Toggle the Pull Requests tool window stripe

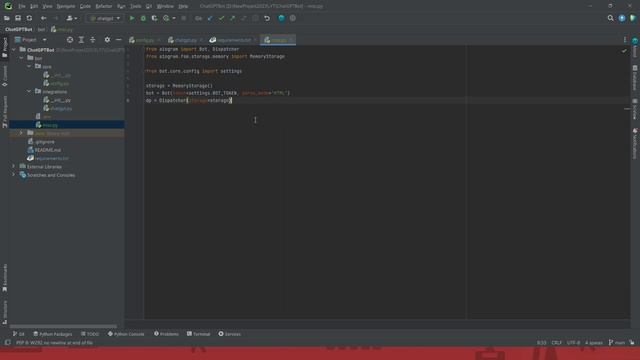4,112
